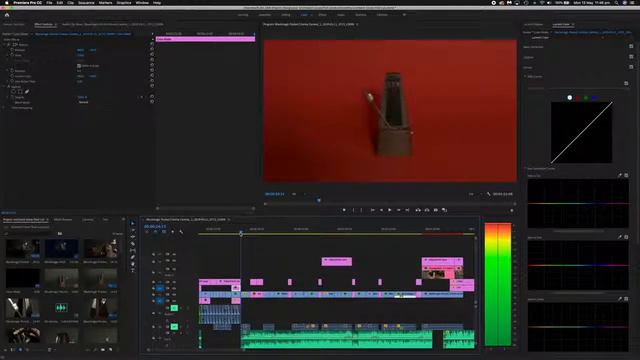
Task: Collapse the RGB Curves section
Action: click(x=525, y=76)
